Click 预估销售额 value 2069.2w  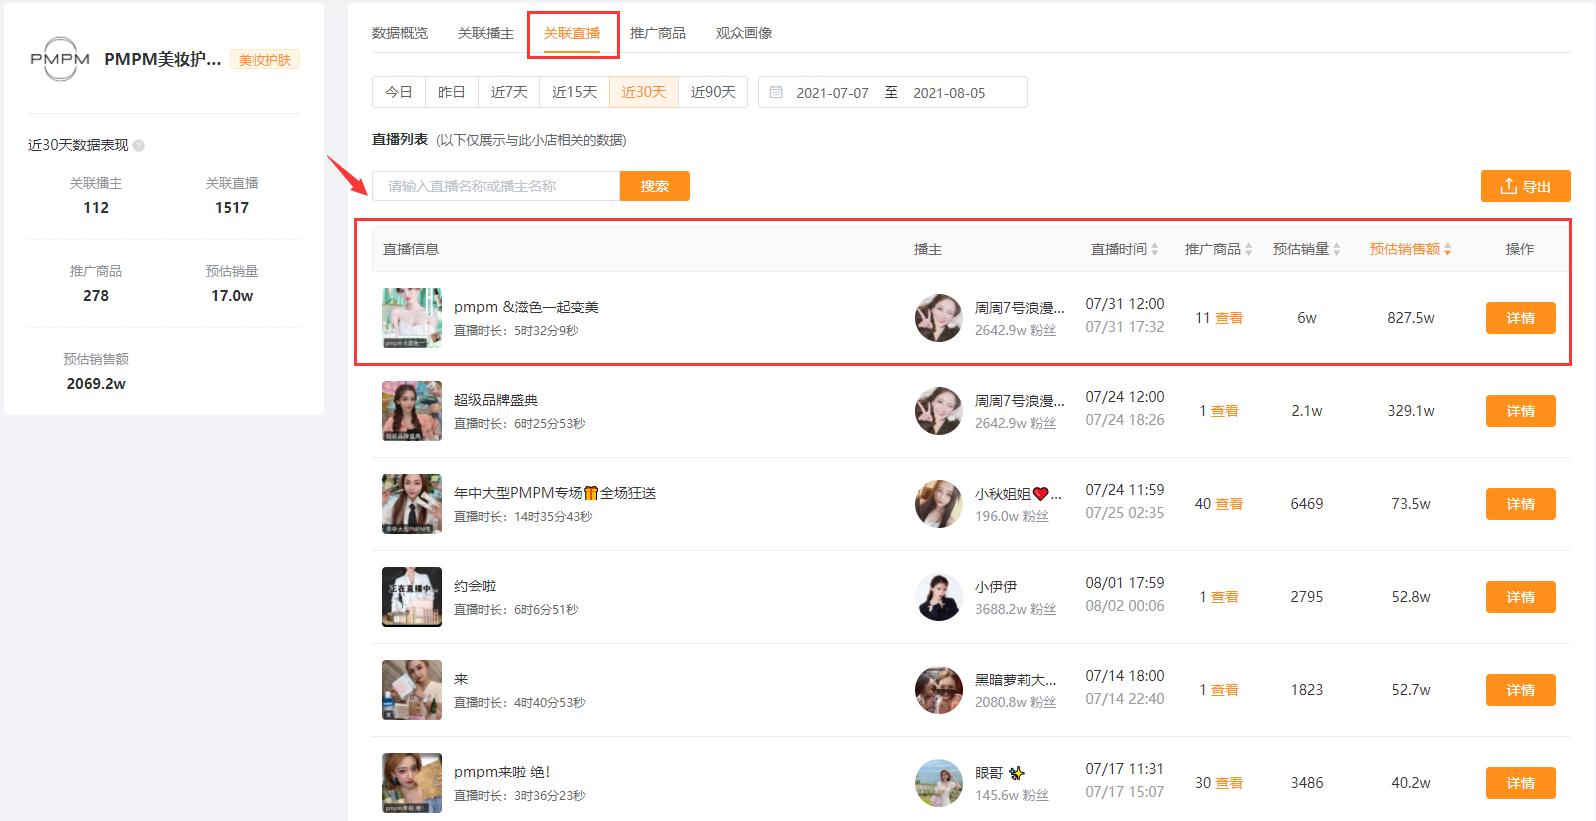pyautogui.click(x=96, y=384)
